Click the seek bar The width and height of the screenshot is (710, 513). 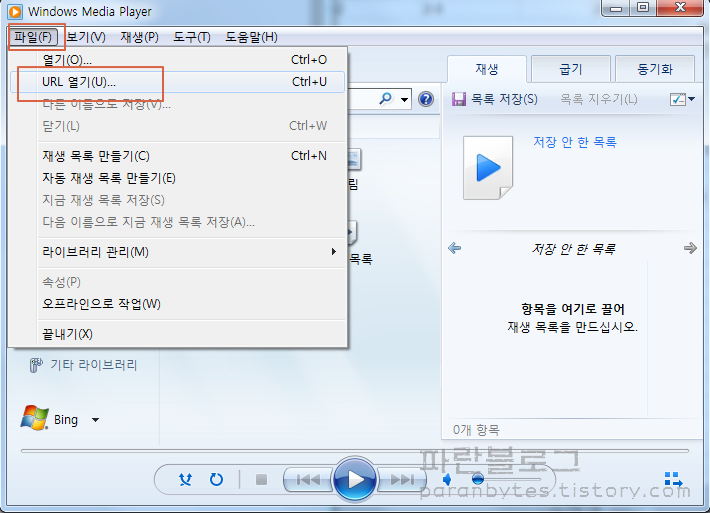[355, 451]
